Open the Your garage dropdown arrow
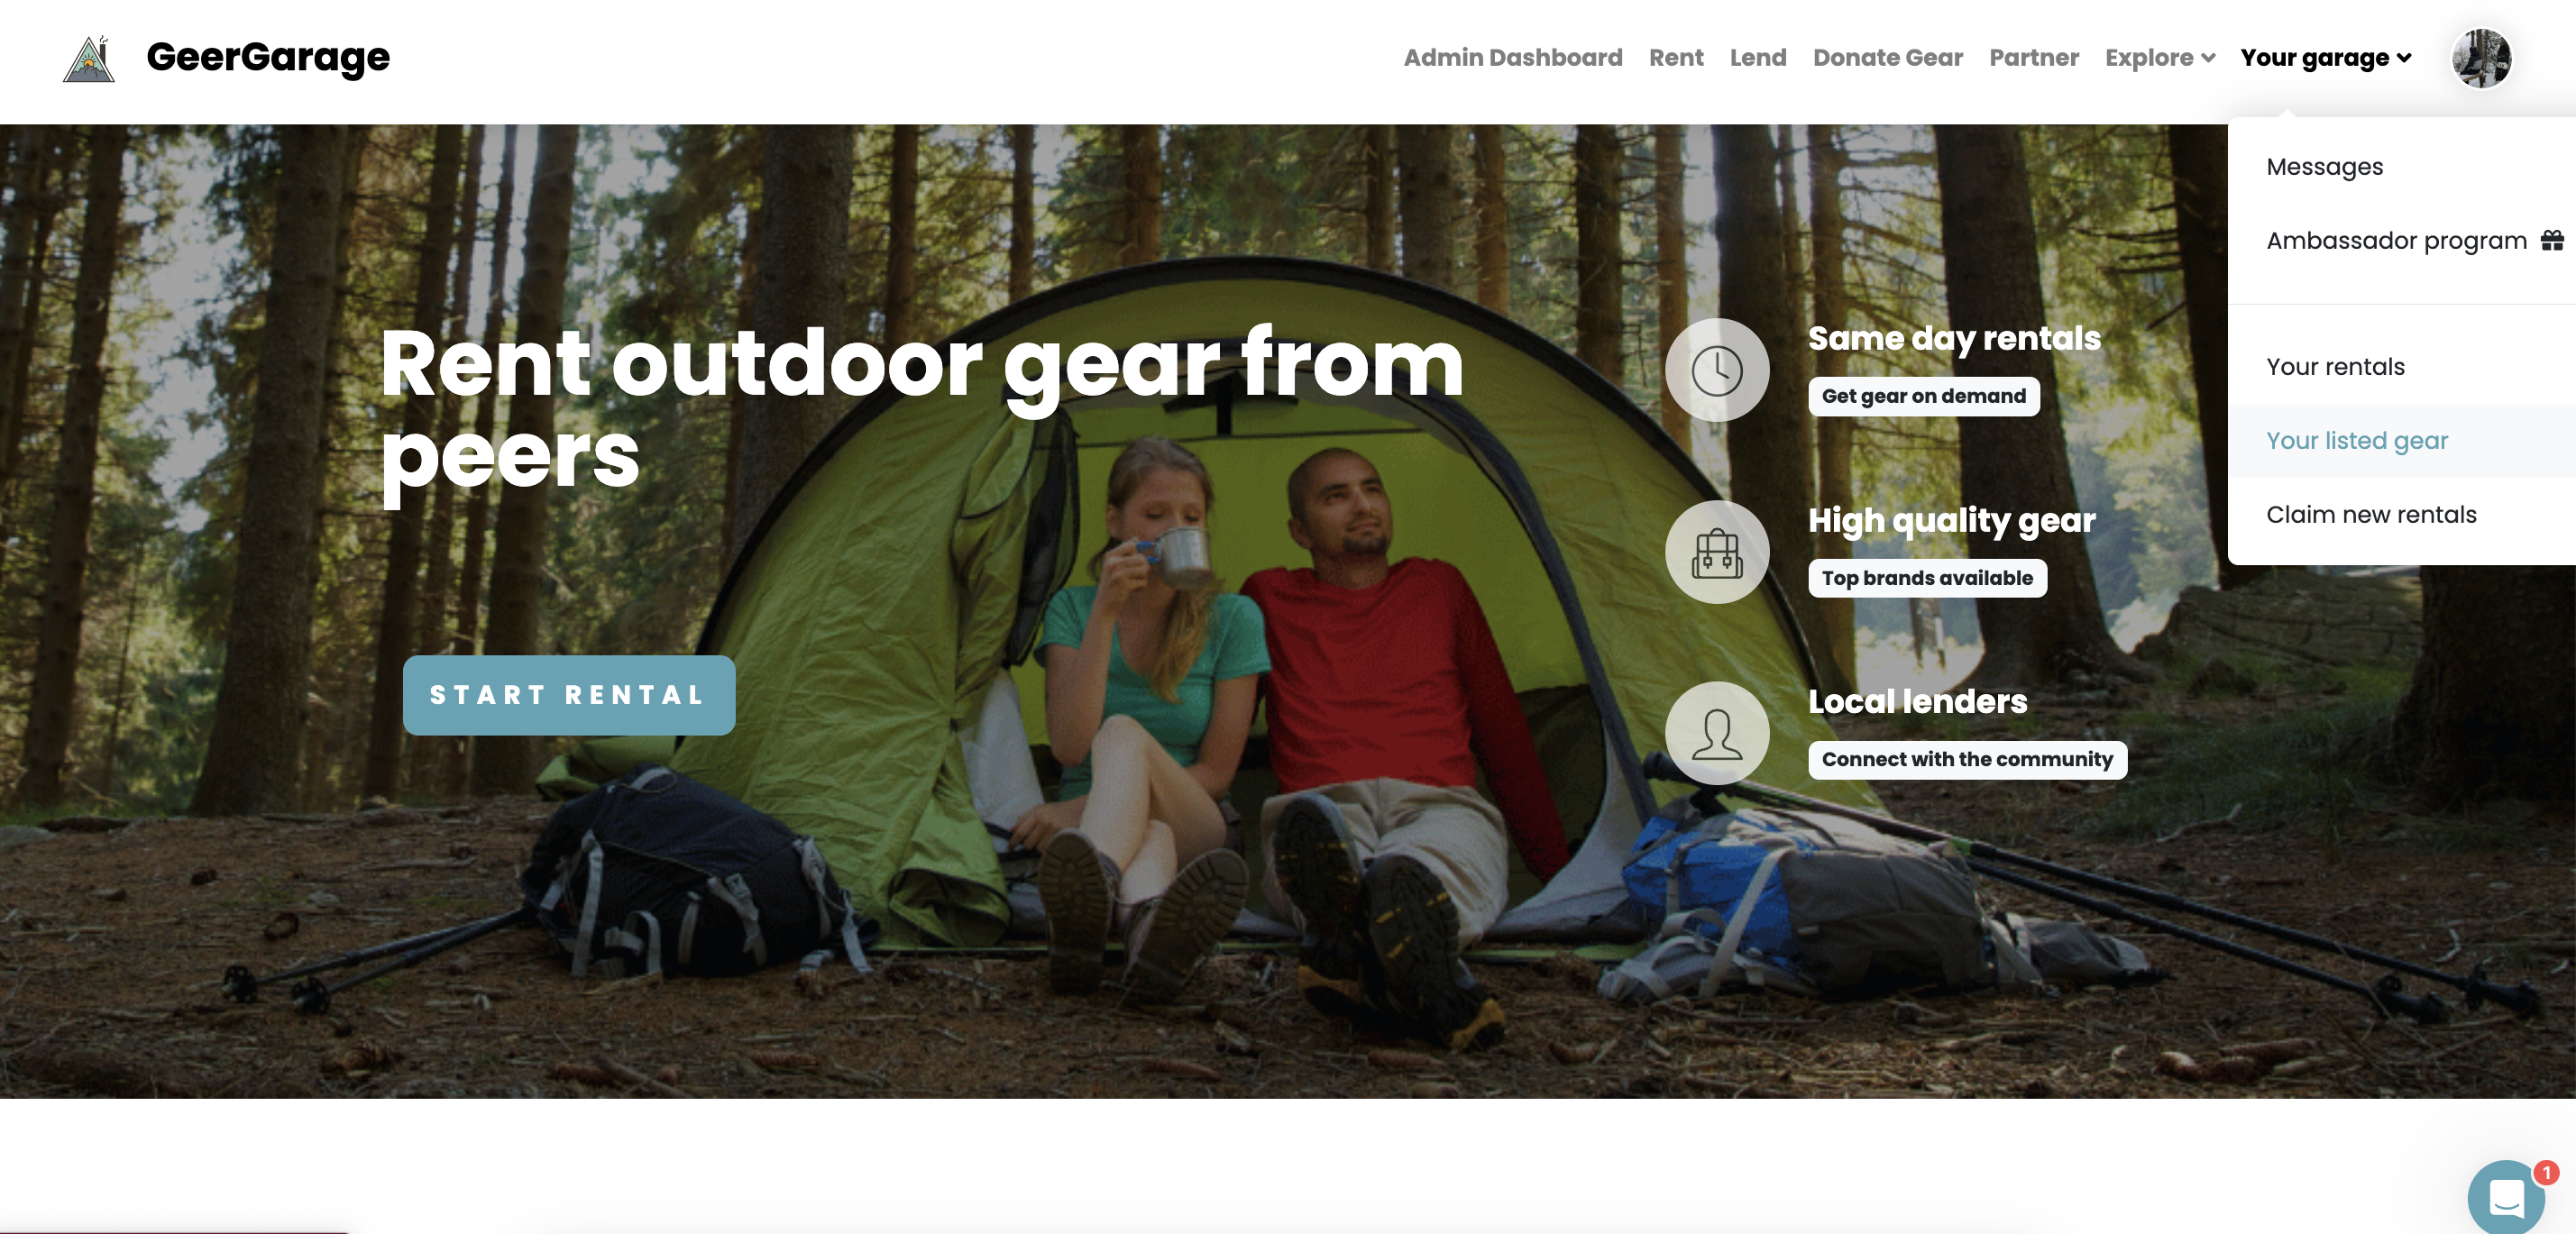The width and height of the screenshot is (2576, 1234). click(x=2404, y=58)
